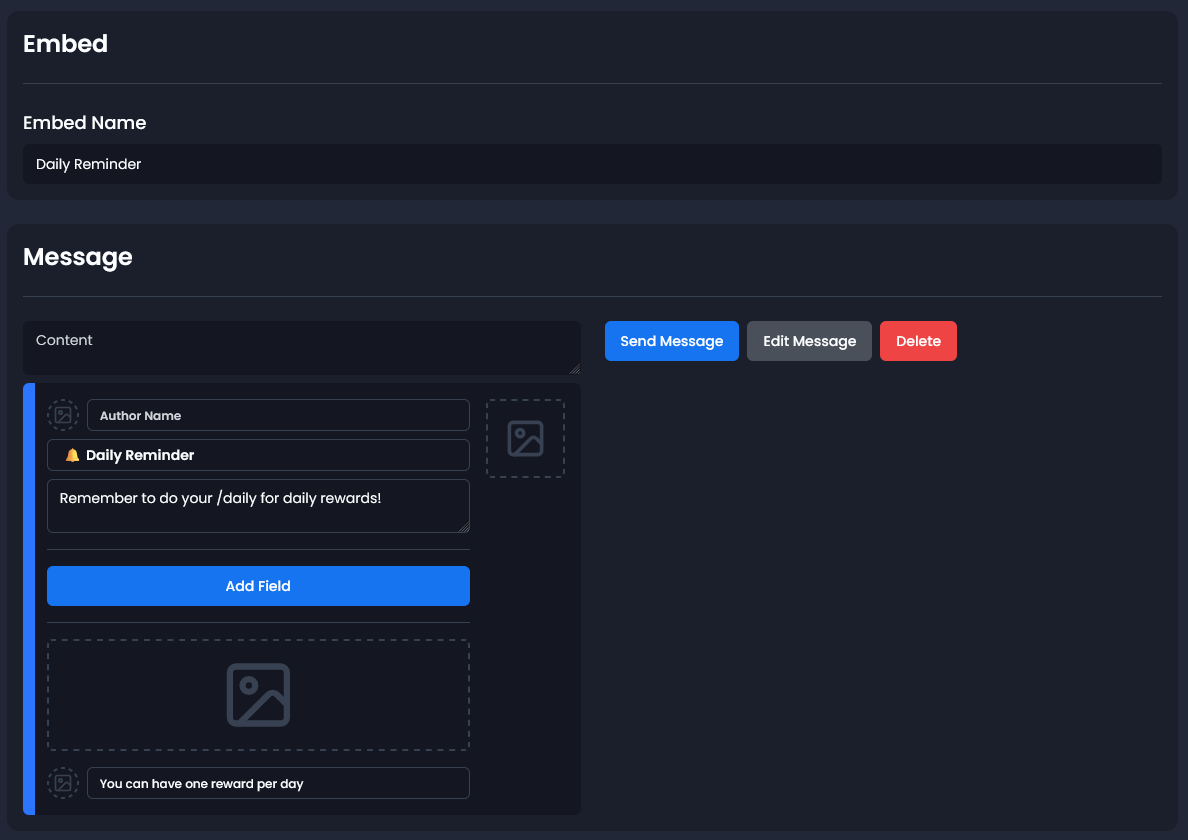Viewport: 1188px width, 840px height.
Task: Click the Daily Reminder embed title field
Action: point(258,455)
